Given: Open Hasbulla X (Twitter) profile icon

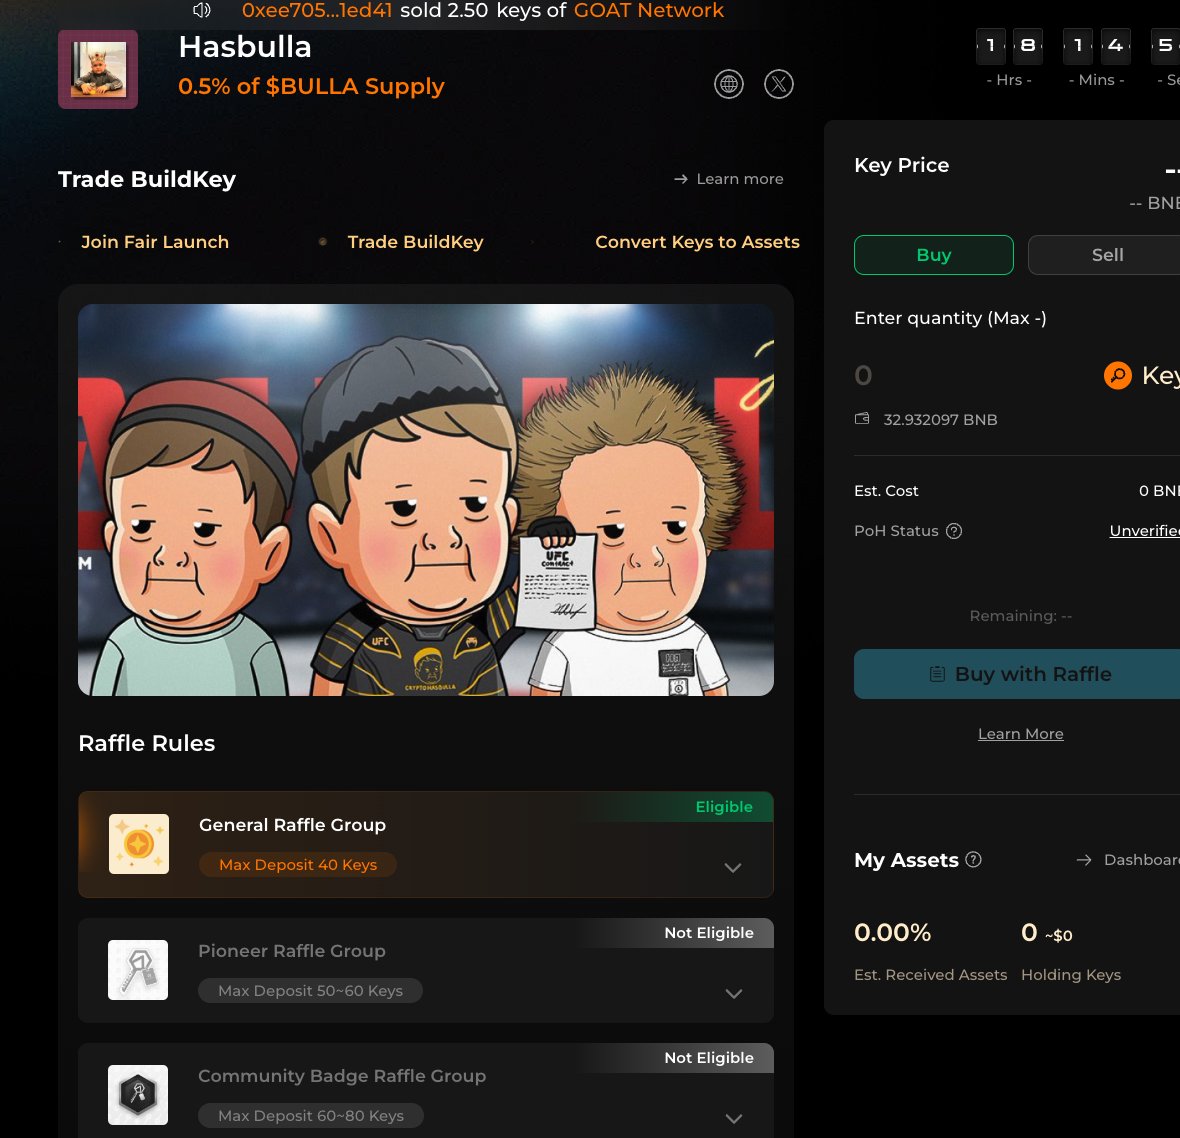Looking at the screenshot, I should (x=779, y=84).
